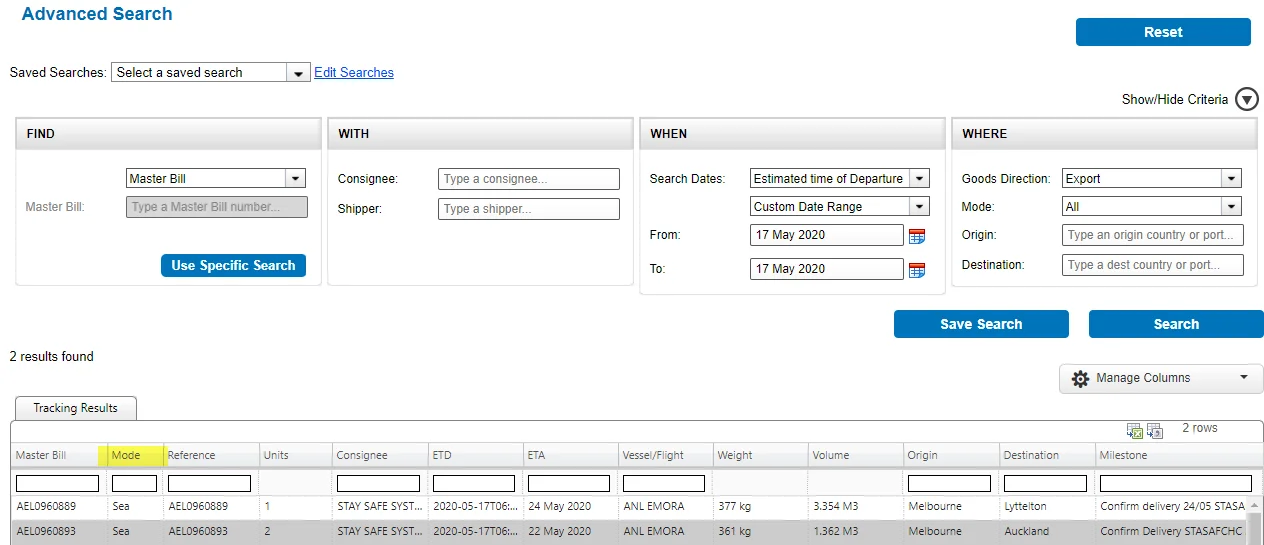Viewport: 1264px width, 545px height.
Task: Switch to the Tracking Results tab
Action: click(x=76, y=408)
